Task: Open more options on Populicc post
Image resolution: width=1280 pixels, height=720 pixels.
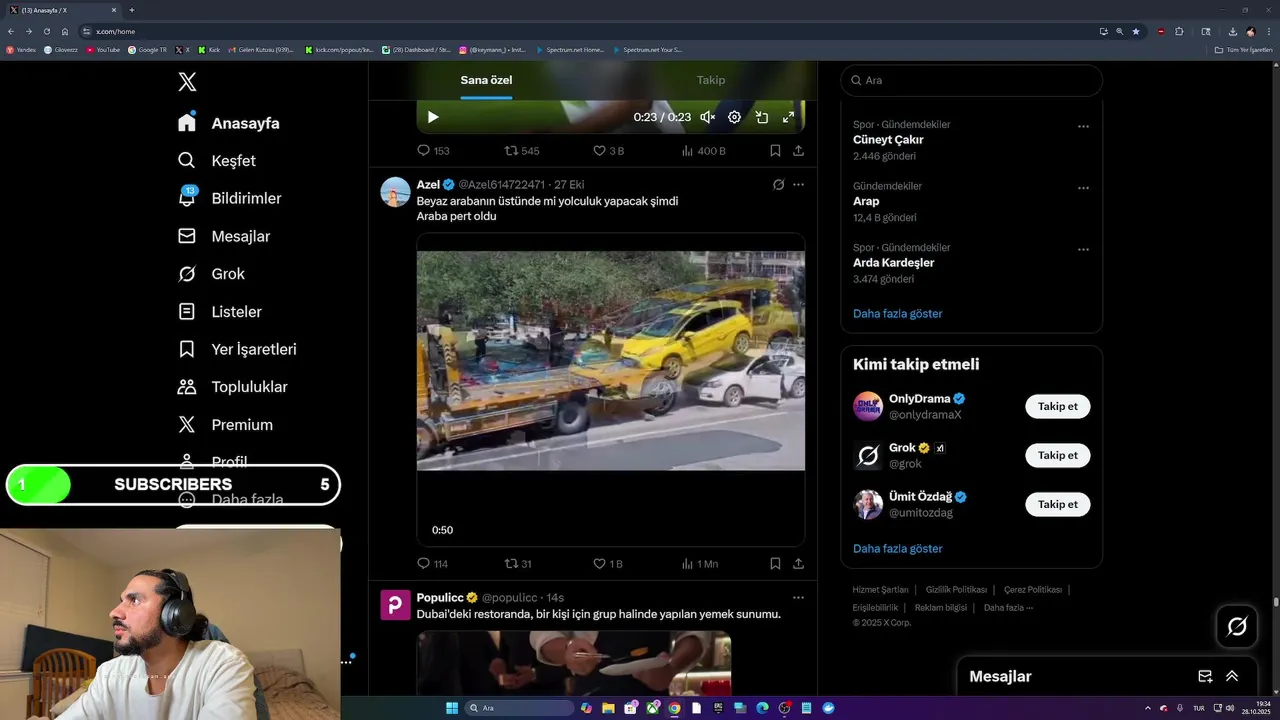Action: click(x=798, y=598)
